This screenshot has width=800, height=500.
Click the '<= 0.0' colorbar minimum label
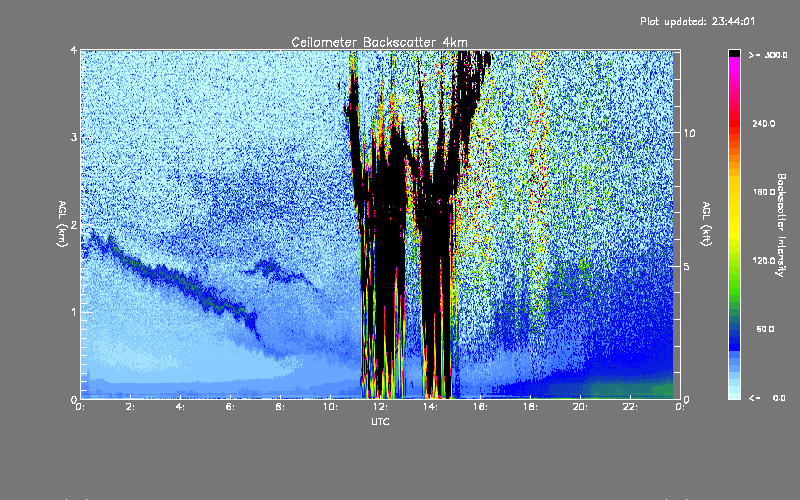click(767, 398)
